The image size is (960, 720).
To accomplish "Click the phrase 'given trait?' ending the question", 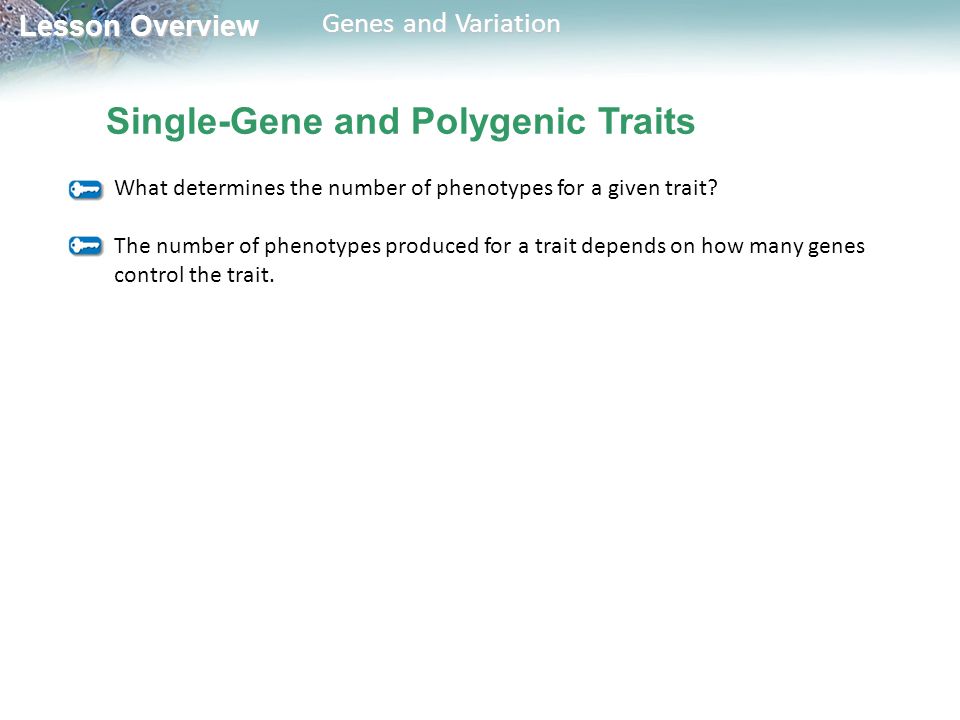I will (x=662, y=188).
